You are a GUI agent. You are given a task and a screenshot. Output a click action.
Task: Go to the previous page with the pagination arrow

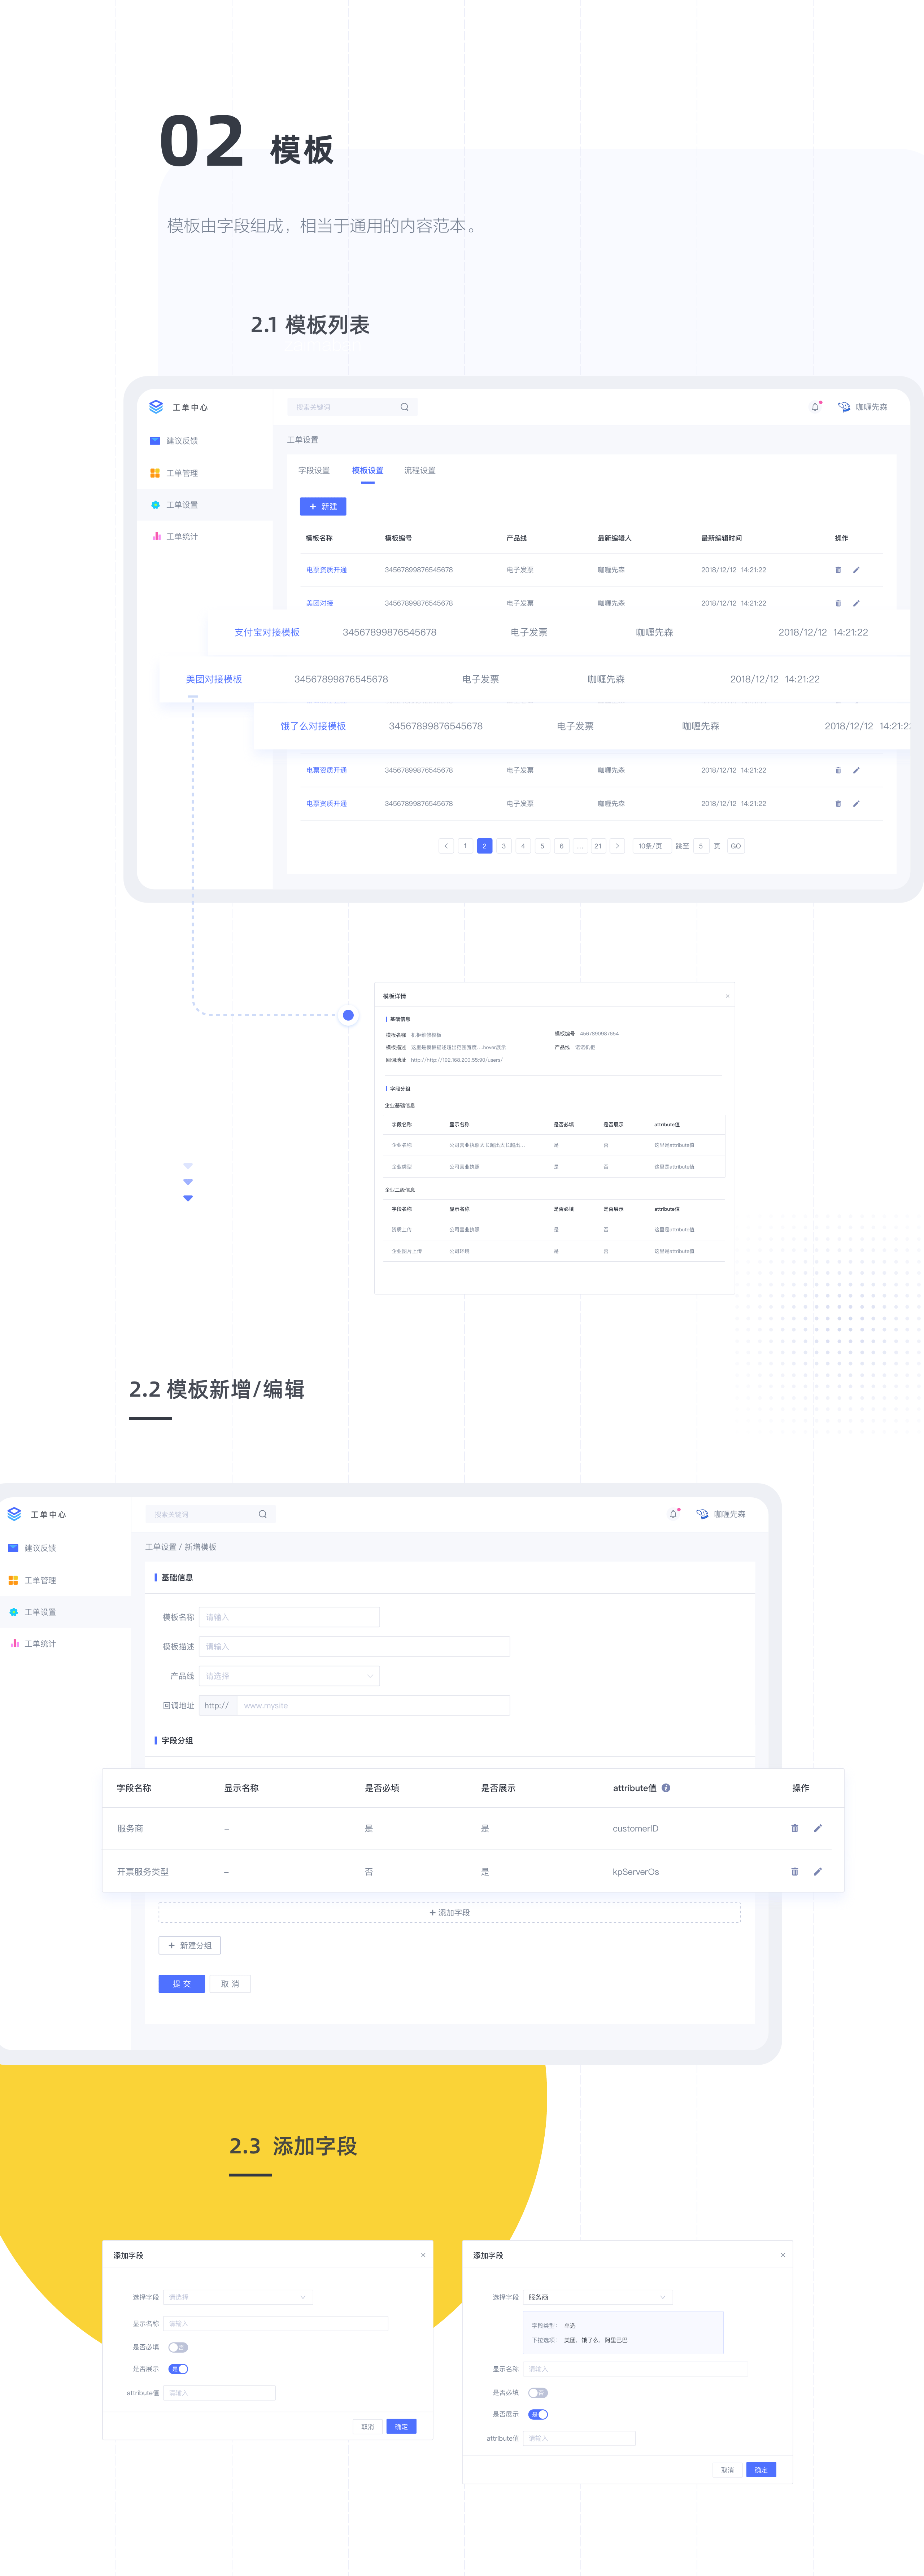[446, 846]
